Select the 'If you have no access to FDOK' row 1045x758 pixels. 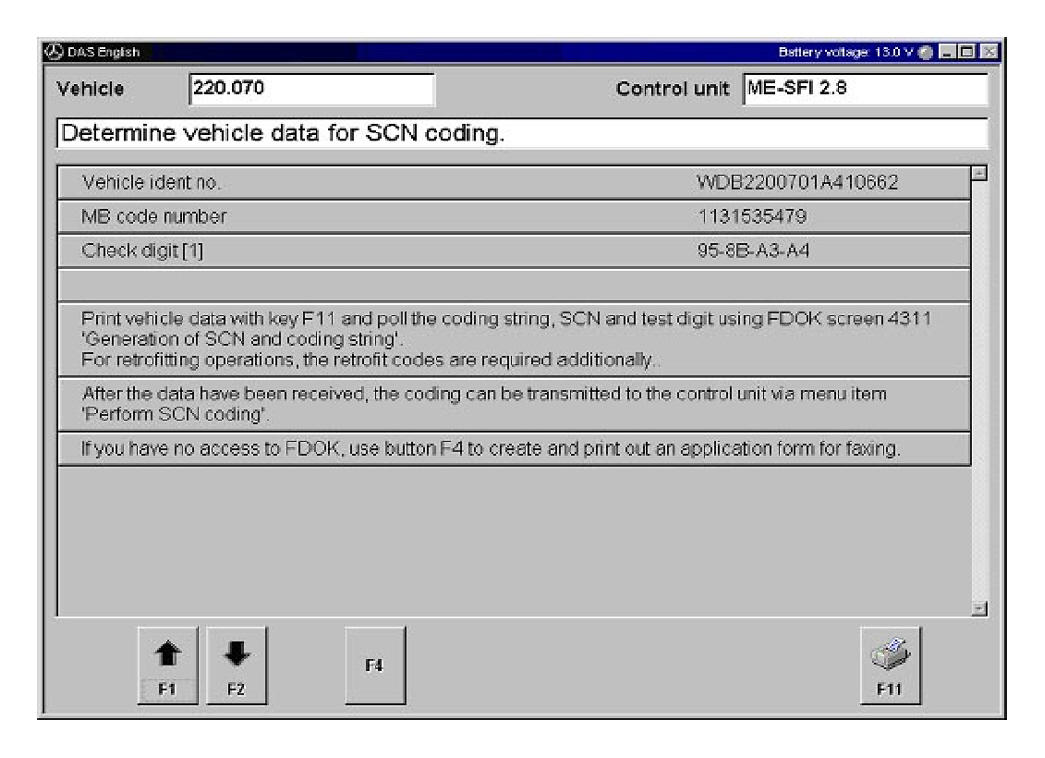coord(513,450)
